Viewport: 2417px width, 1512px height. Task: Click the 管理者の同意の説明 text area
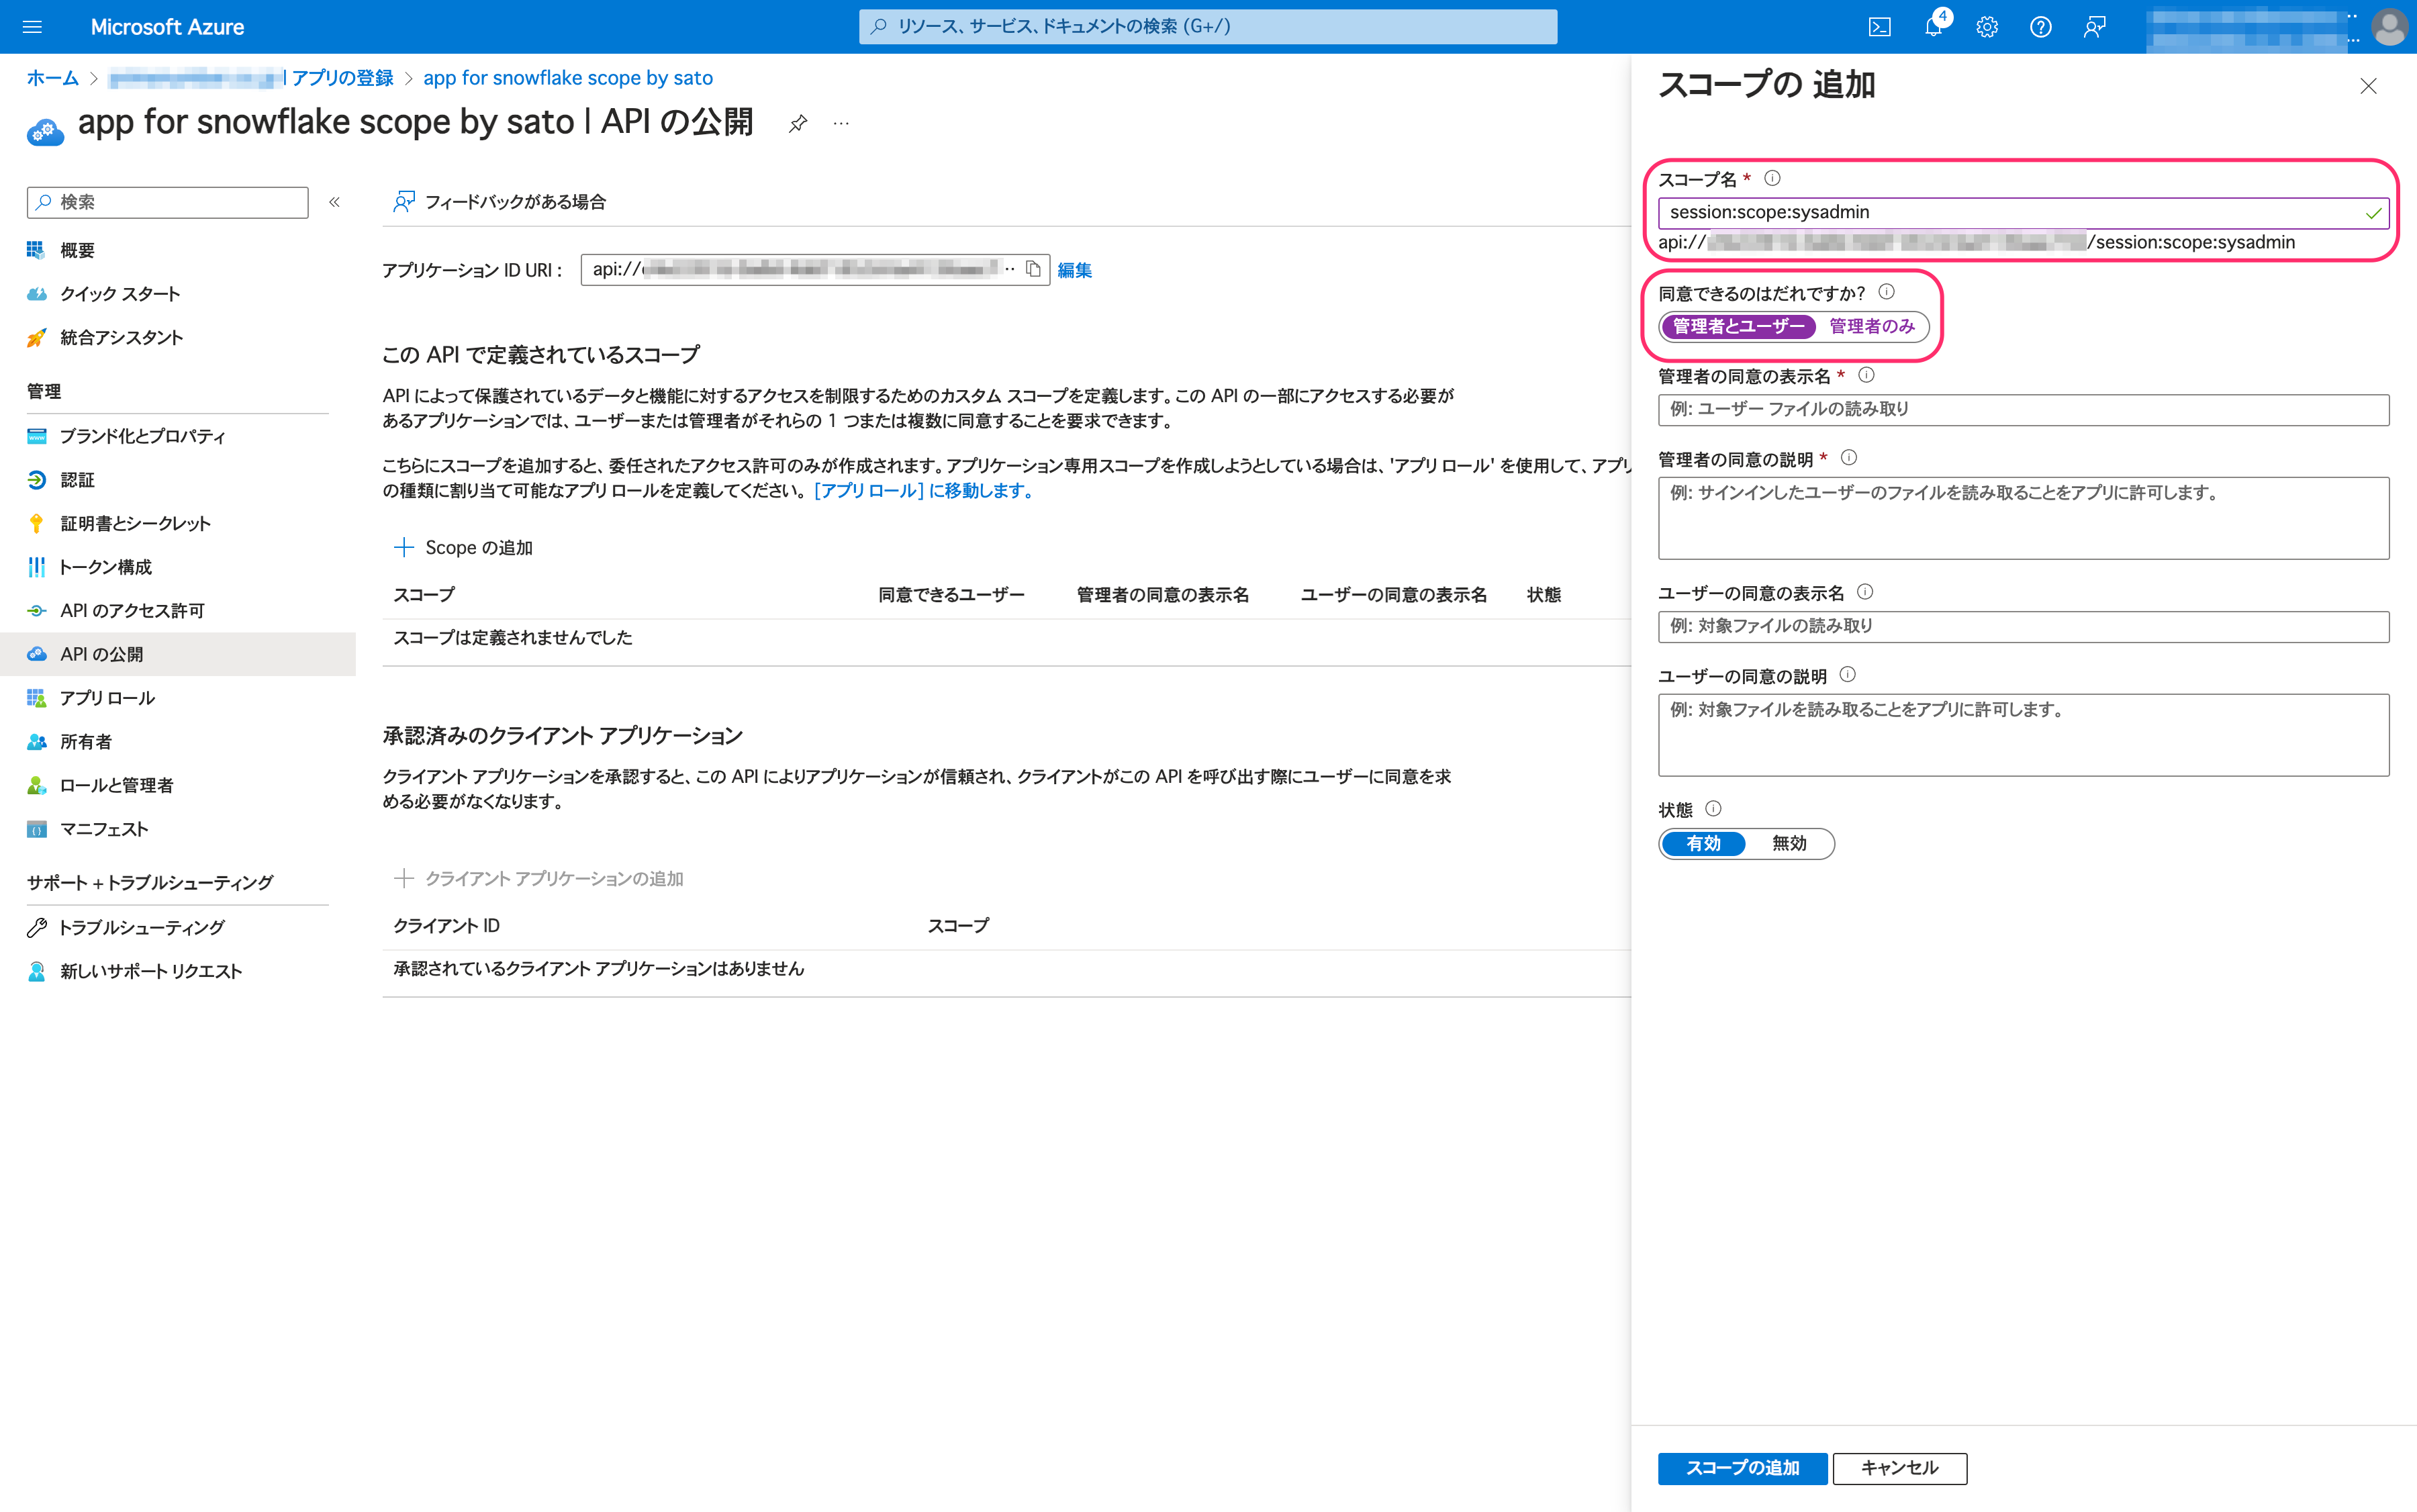click(x=2023, y=518)
